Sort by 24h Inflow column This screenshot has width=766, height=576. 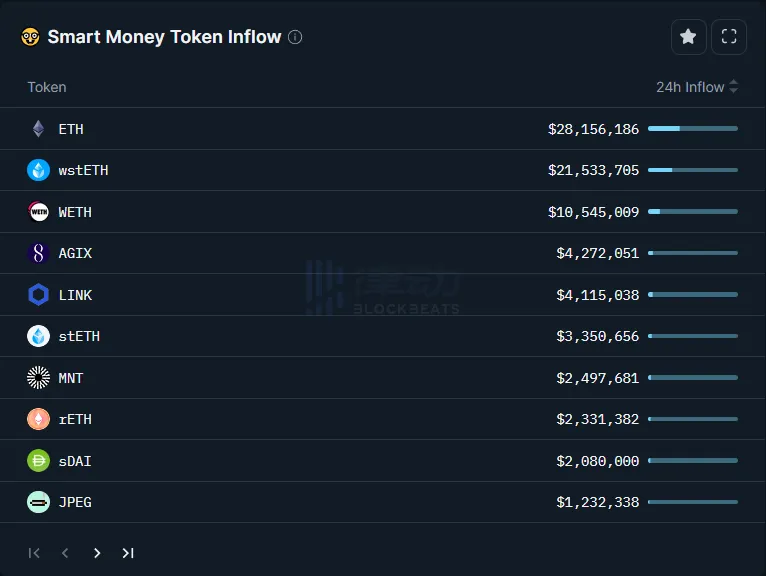tap(696, 87)
